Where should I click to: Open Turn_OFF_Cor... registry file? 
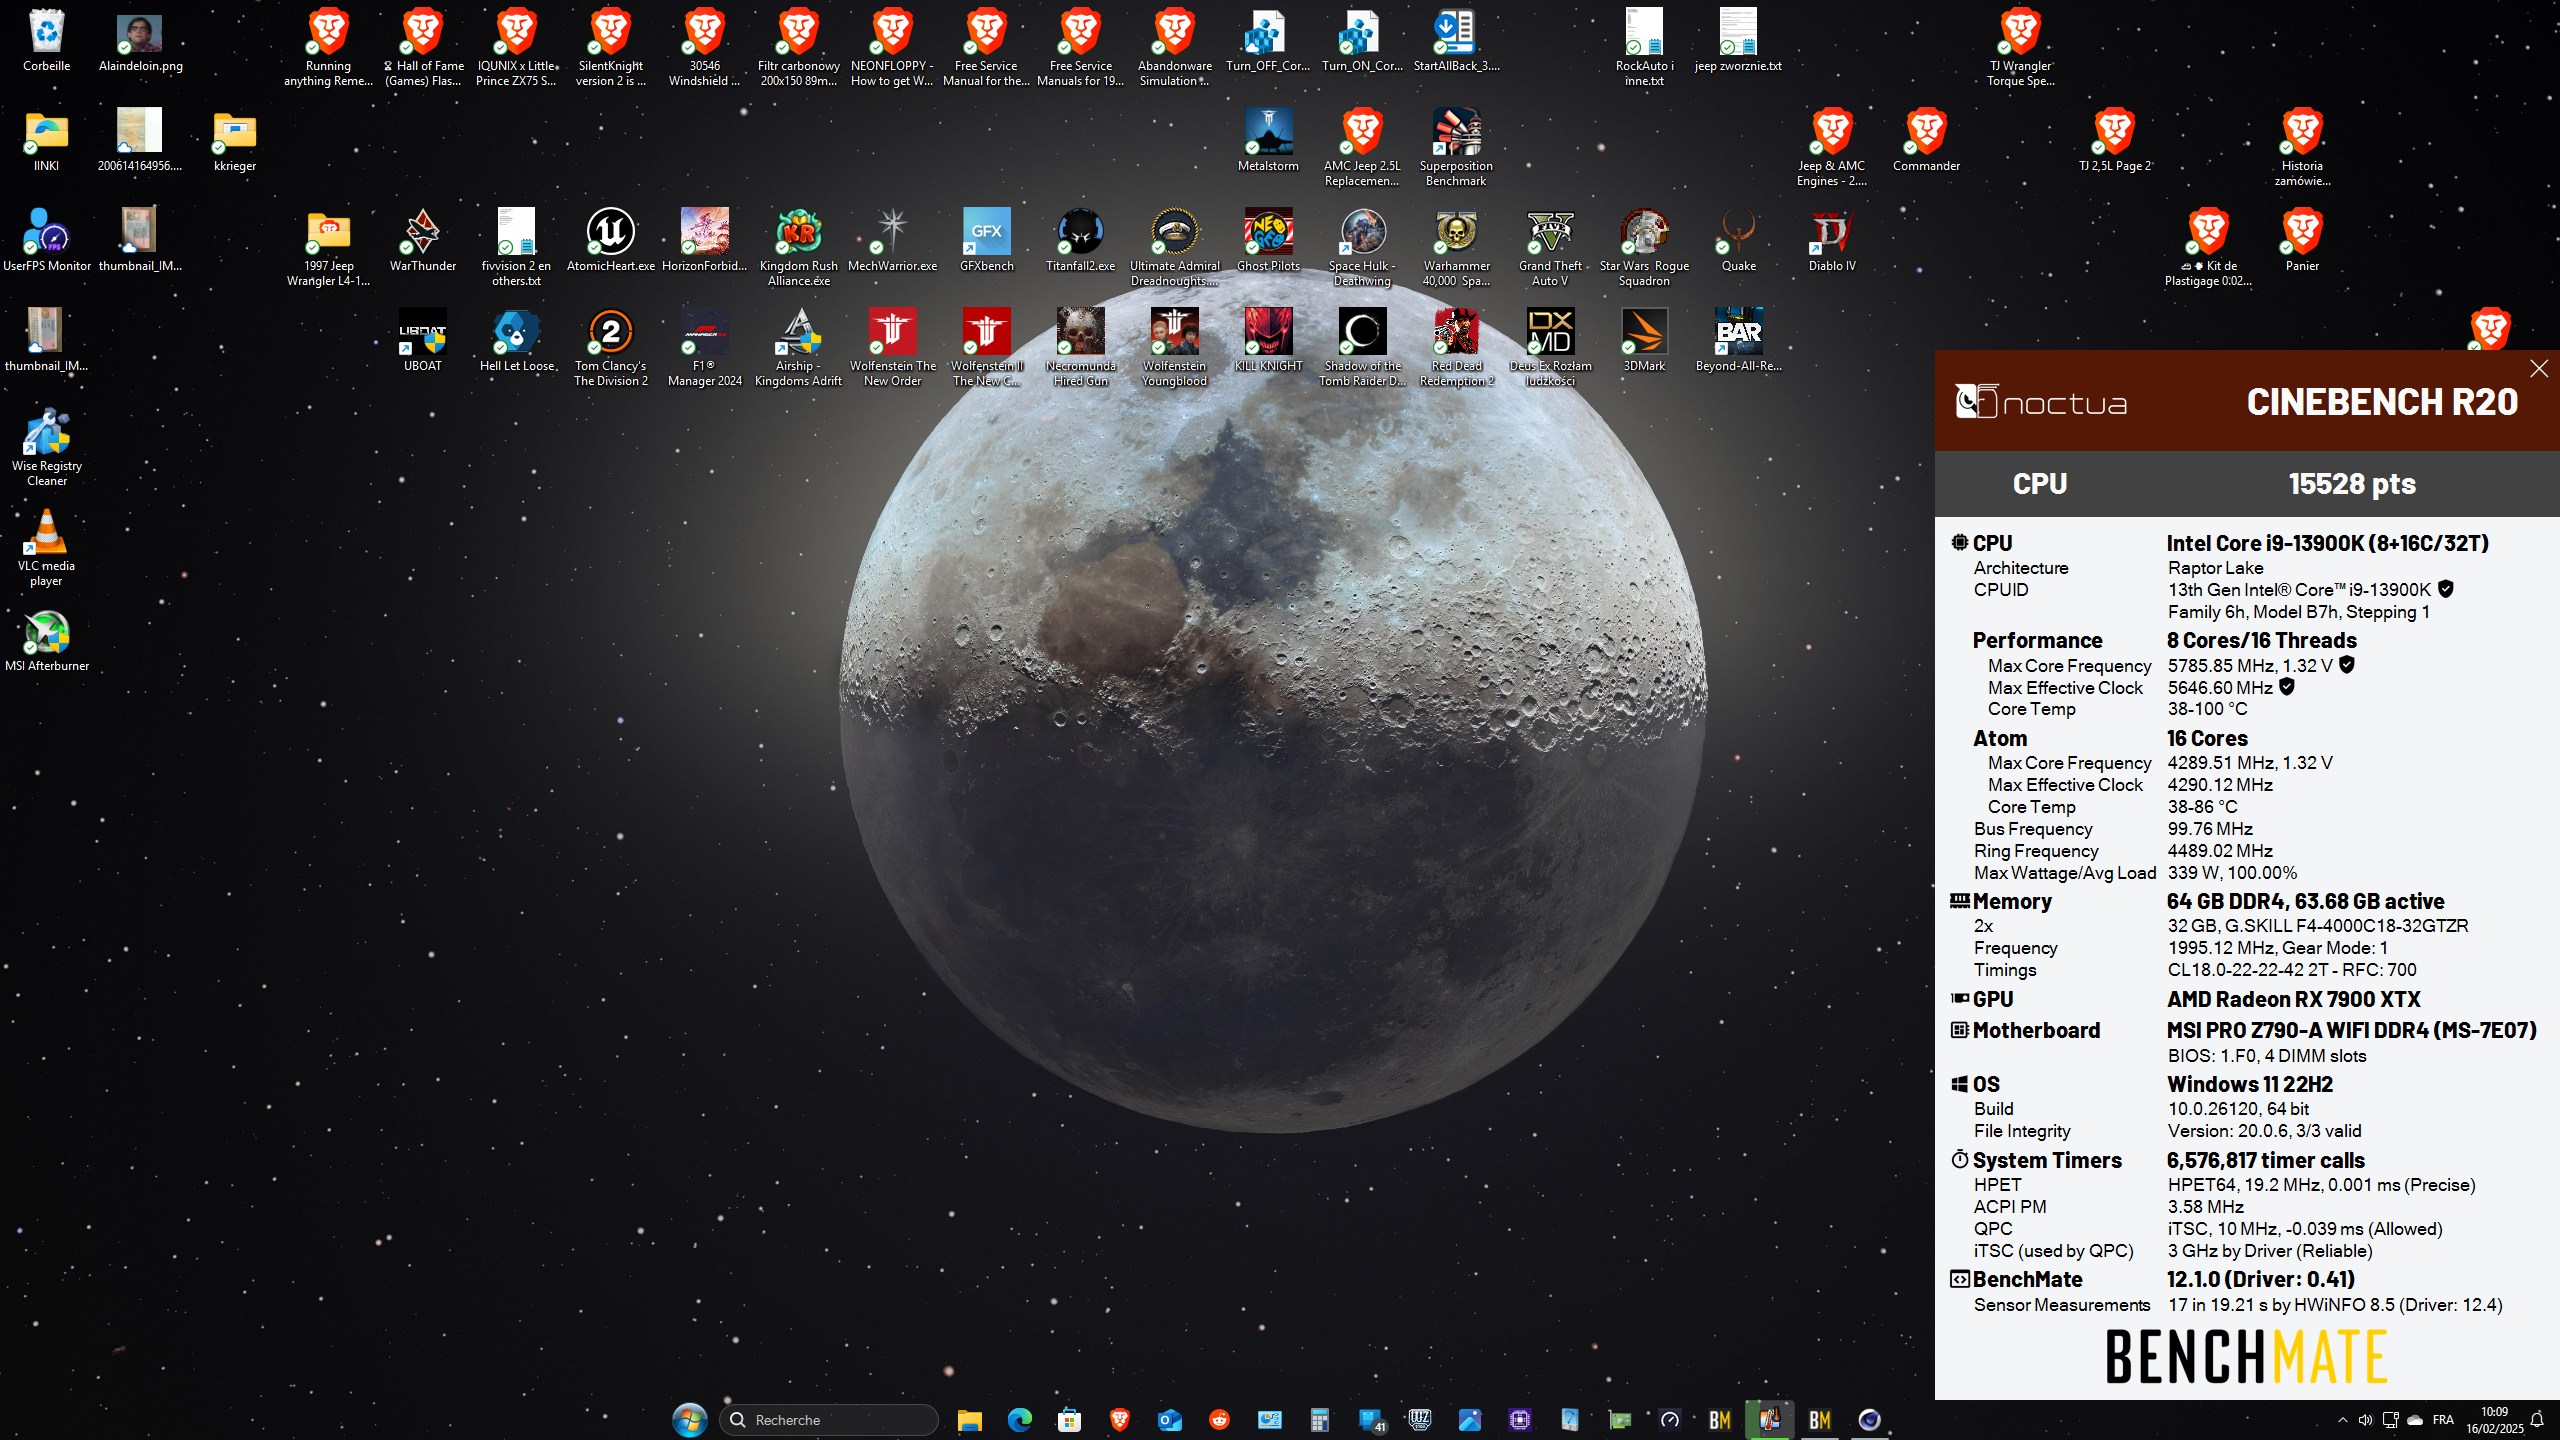point(1269,42)
